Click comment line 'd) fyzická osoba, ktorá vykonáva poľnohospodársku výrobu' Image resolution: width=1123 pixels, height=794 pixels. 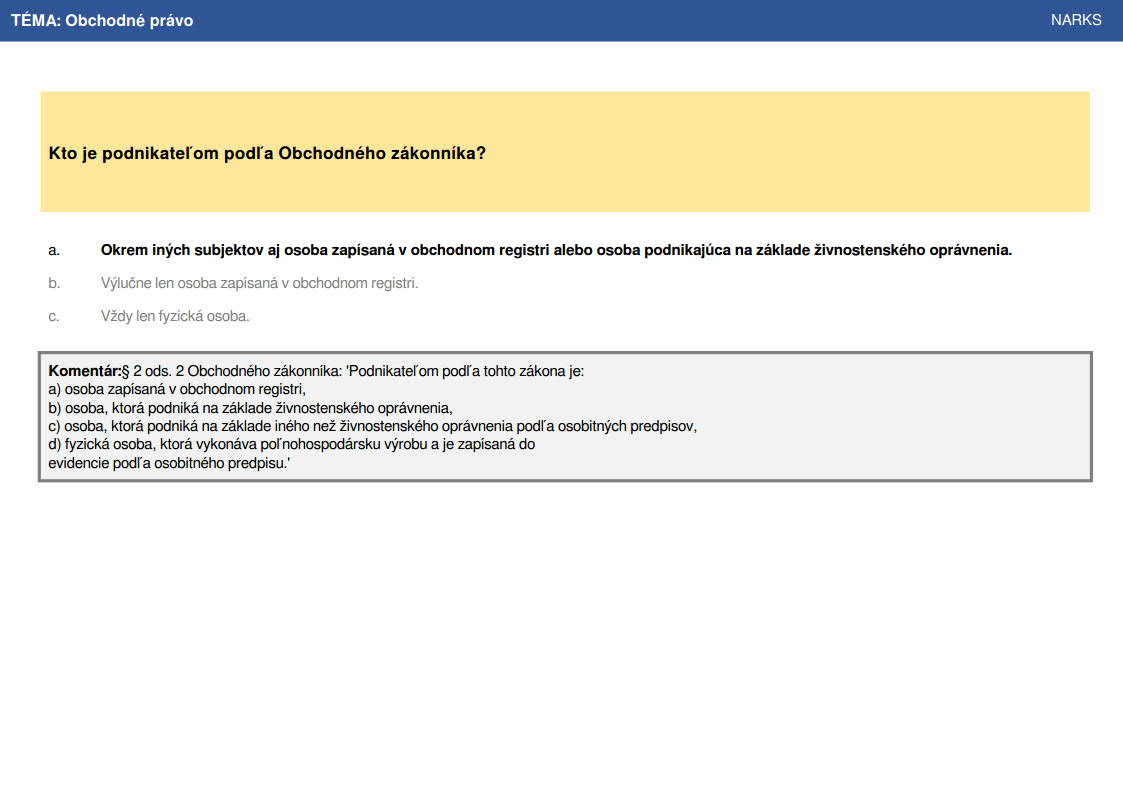pyautogui.click(x=291, y=444)
